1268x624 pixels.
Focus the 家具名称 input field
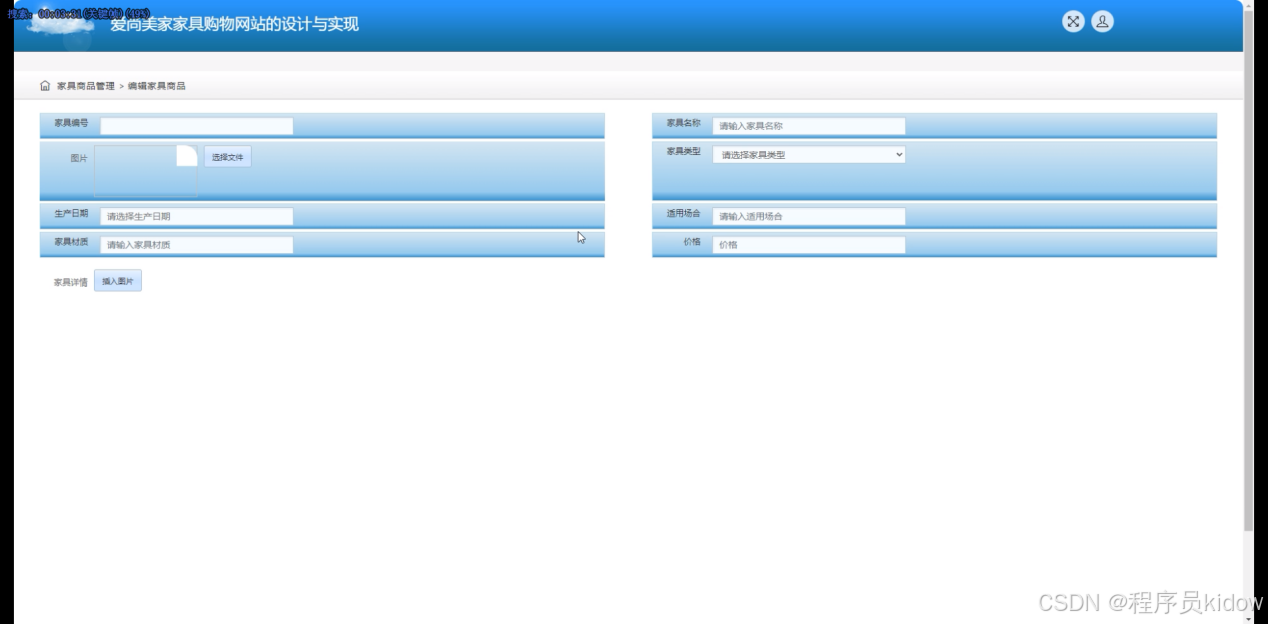point(808,126)
